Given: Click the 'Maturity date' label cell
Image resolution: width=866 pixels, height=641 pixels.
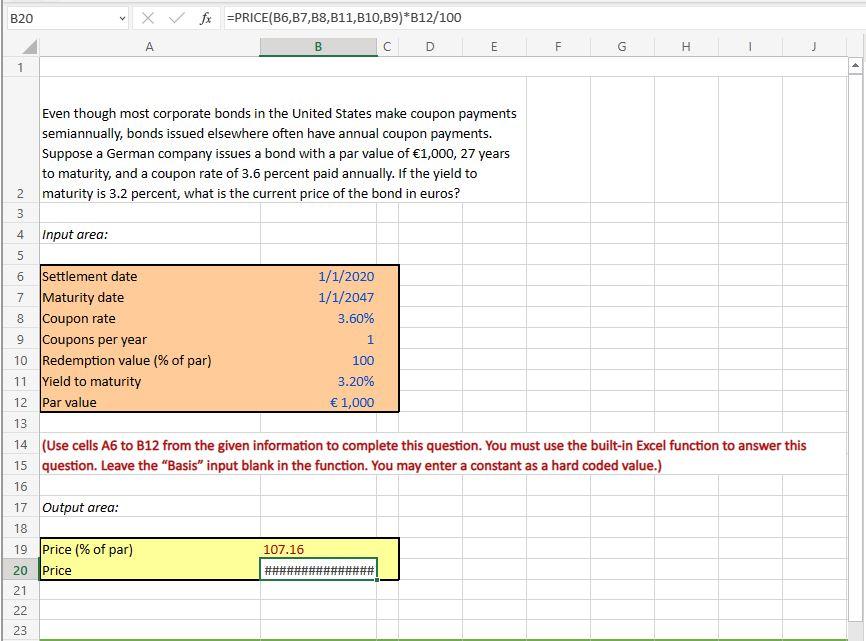Looking at the screenshot, I should click(x=150, y=298).
